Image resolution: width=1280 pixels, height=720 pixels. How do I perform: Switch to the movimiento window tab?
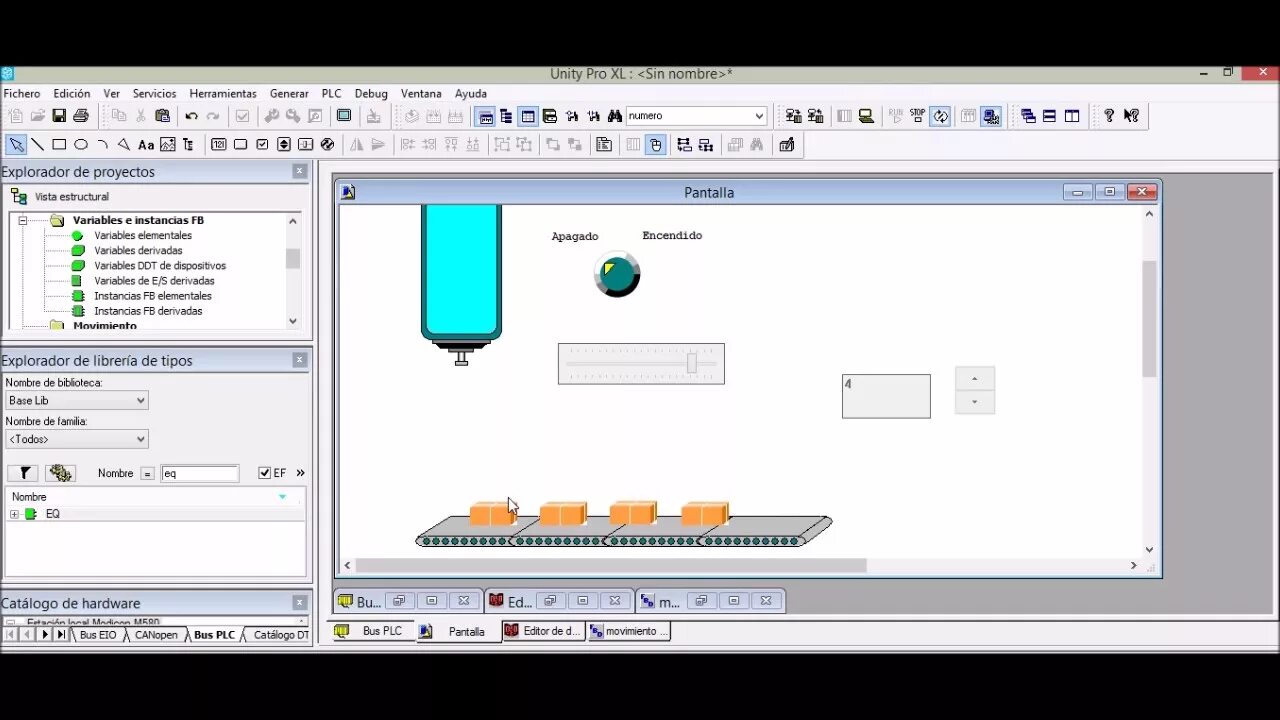tap(628, 631)
